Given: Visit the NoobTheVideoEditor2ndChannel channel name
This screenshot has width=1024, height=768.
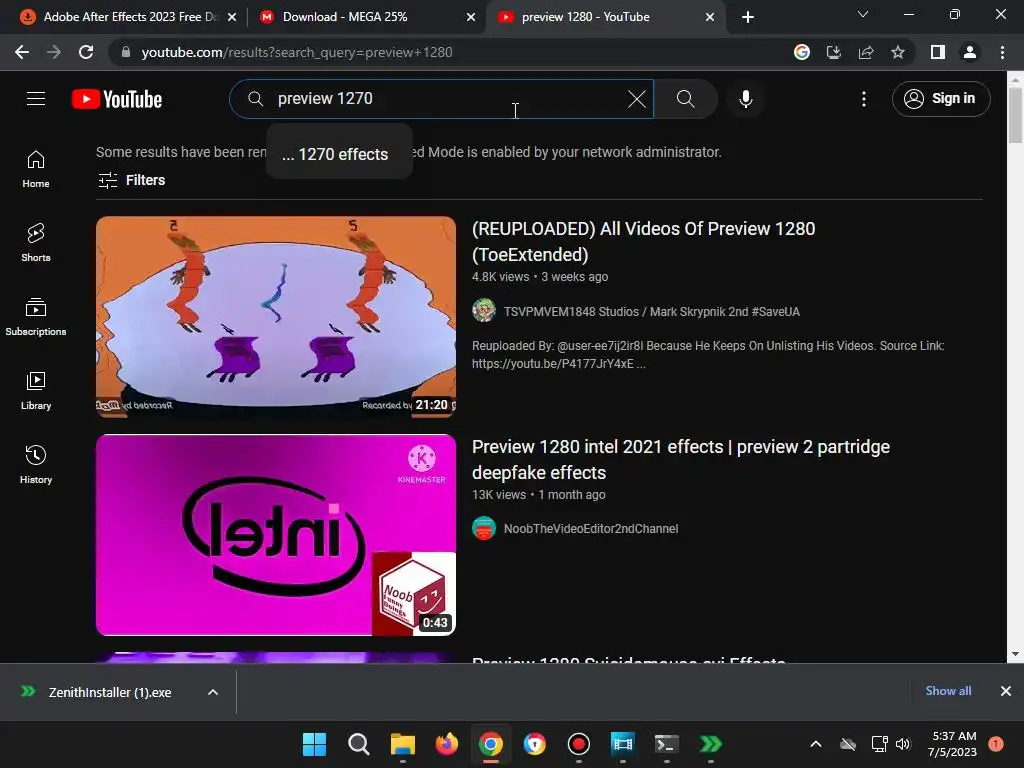Looking at the screenshot, I should [x=590, y=528].
